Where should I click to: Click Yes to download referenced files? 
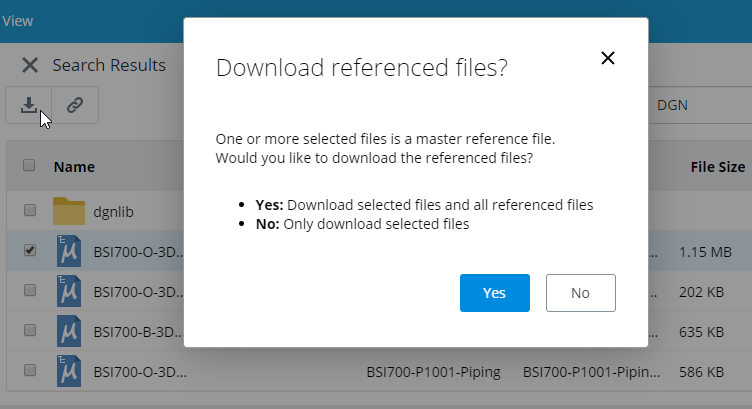494,293
